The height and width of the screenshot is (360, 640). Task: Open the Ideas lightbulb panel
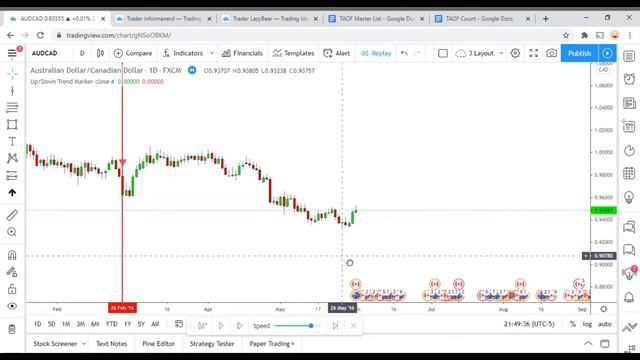(629, 198)
